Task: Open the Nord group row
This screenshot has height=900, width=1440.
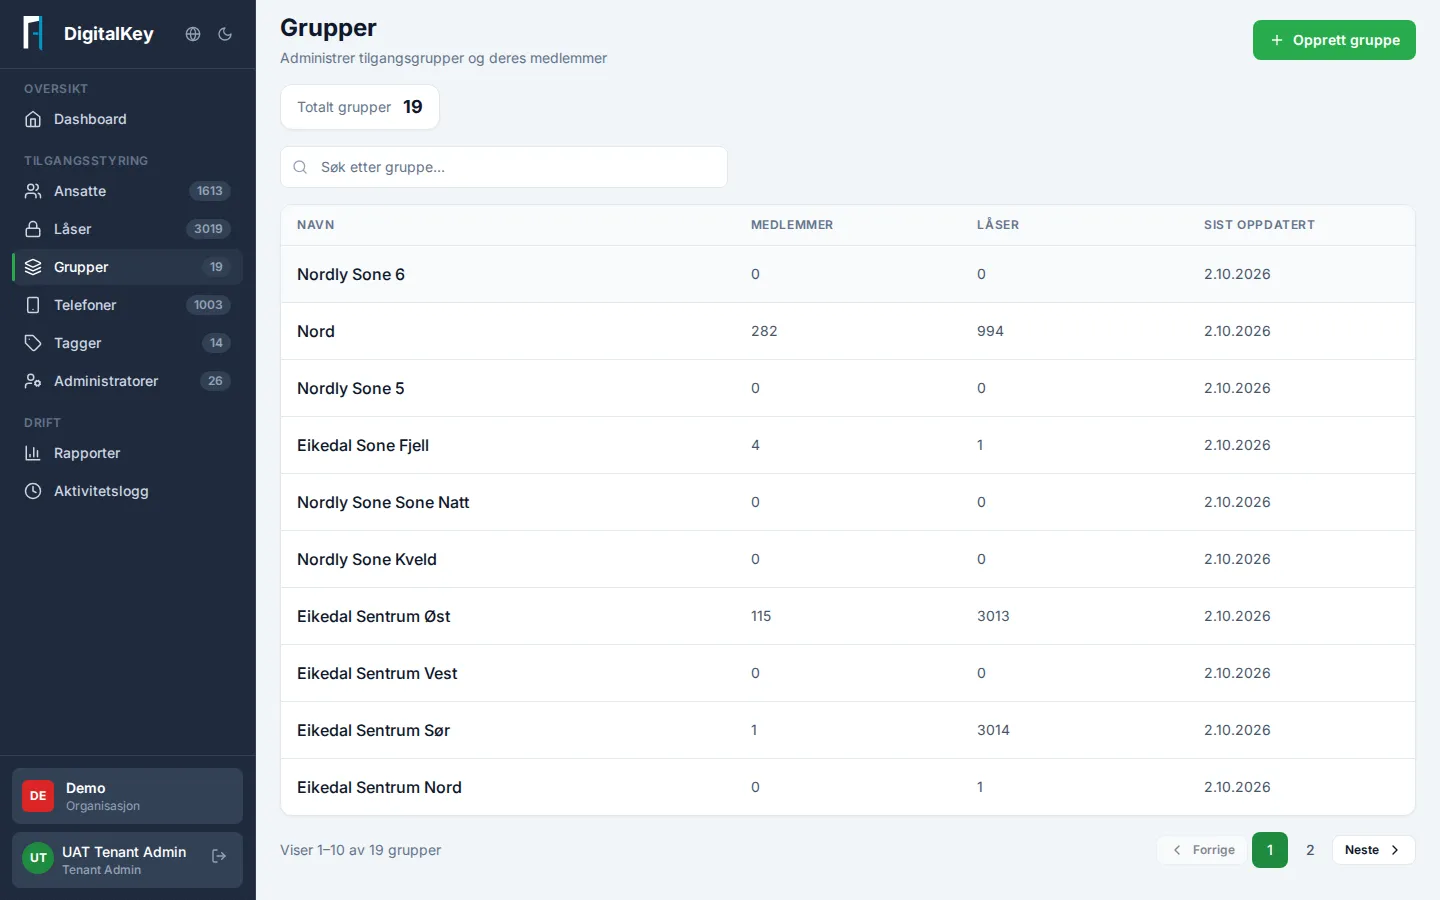Action: click(848, 331)
